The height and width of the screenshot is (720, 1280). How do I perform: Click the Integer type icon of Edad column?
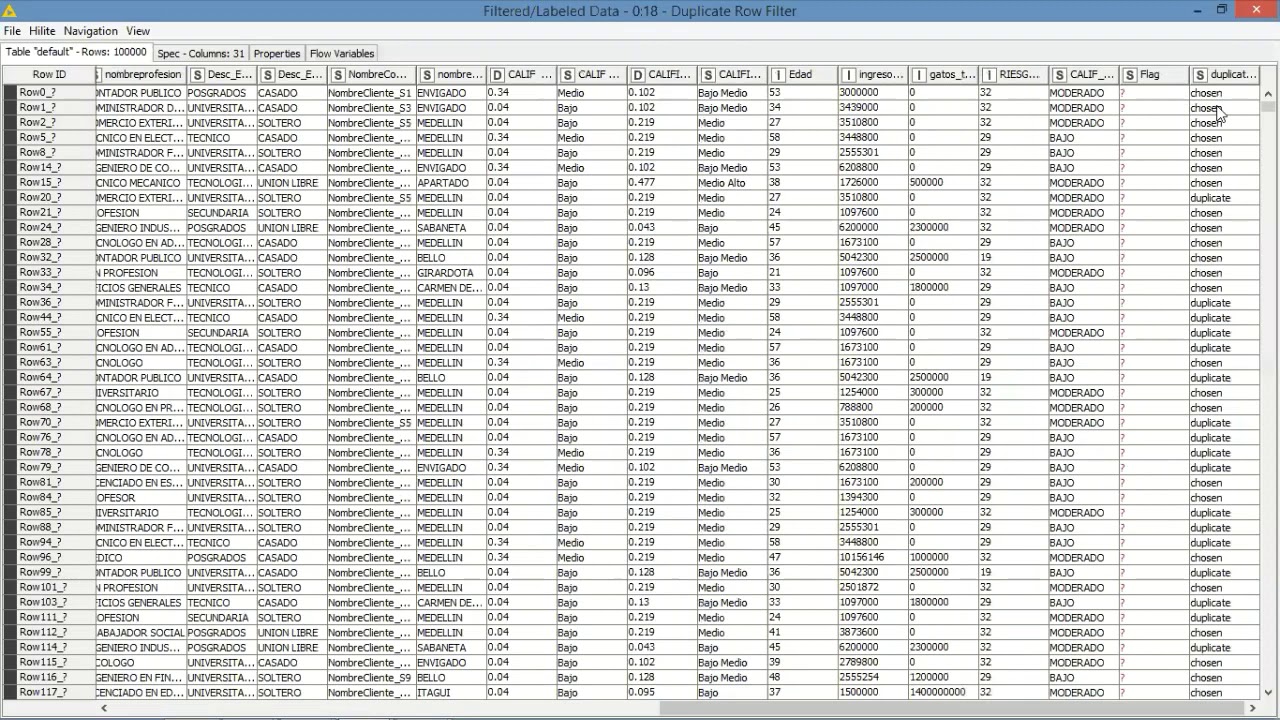778,75
